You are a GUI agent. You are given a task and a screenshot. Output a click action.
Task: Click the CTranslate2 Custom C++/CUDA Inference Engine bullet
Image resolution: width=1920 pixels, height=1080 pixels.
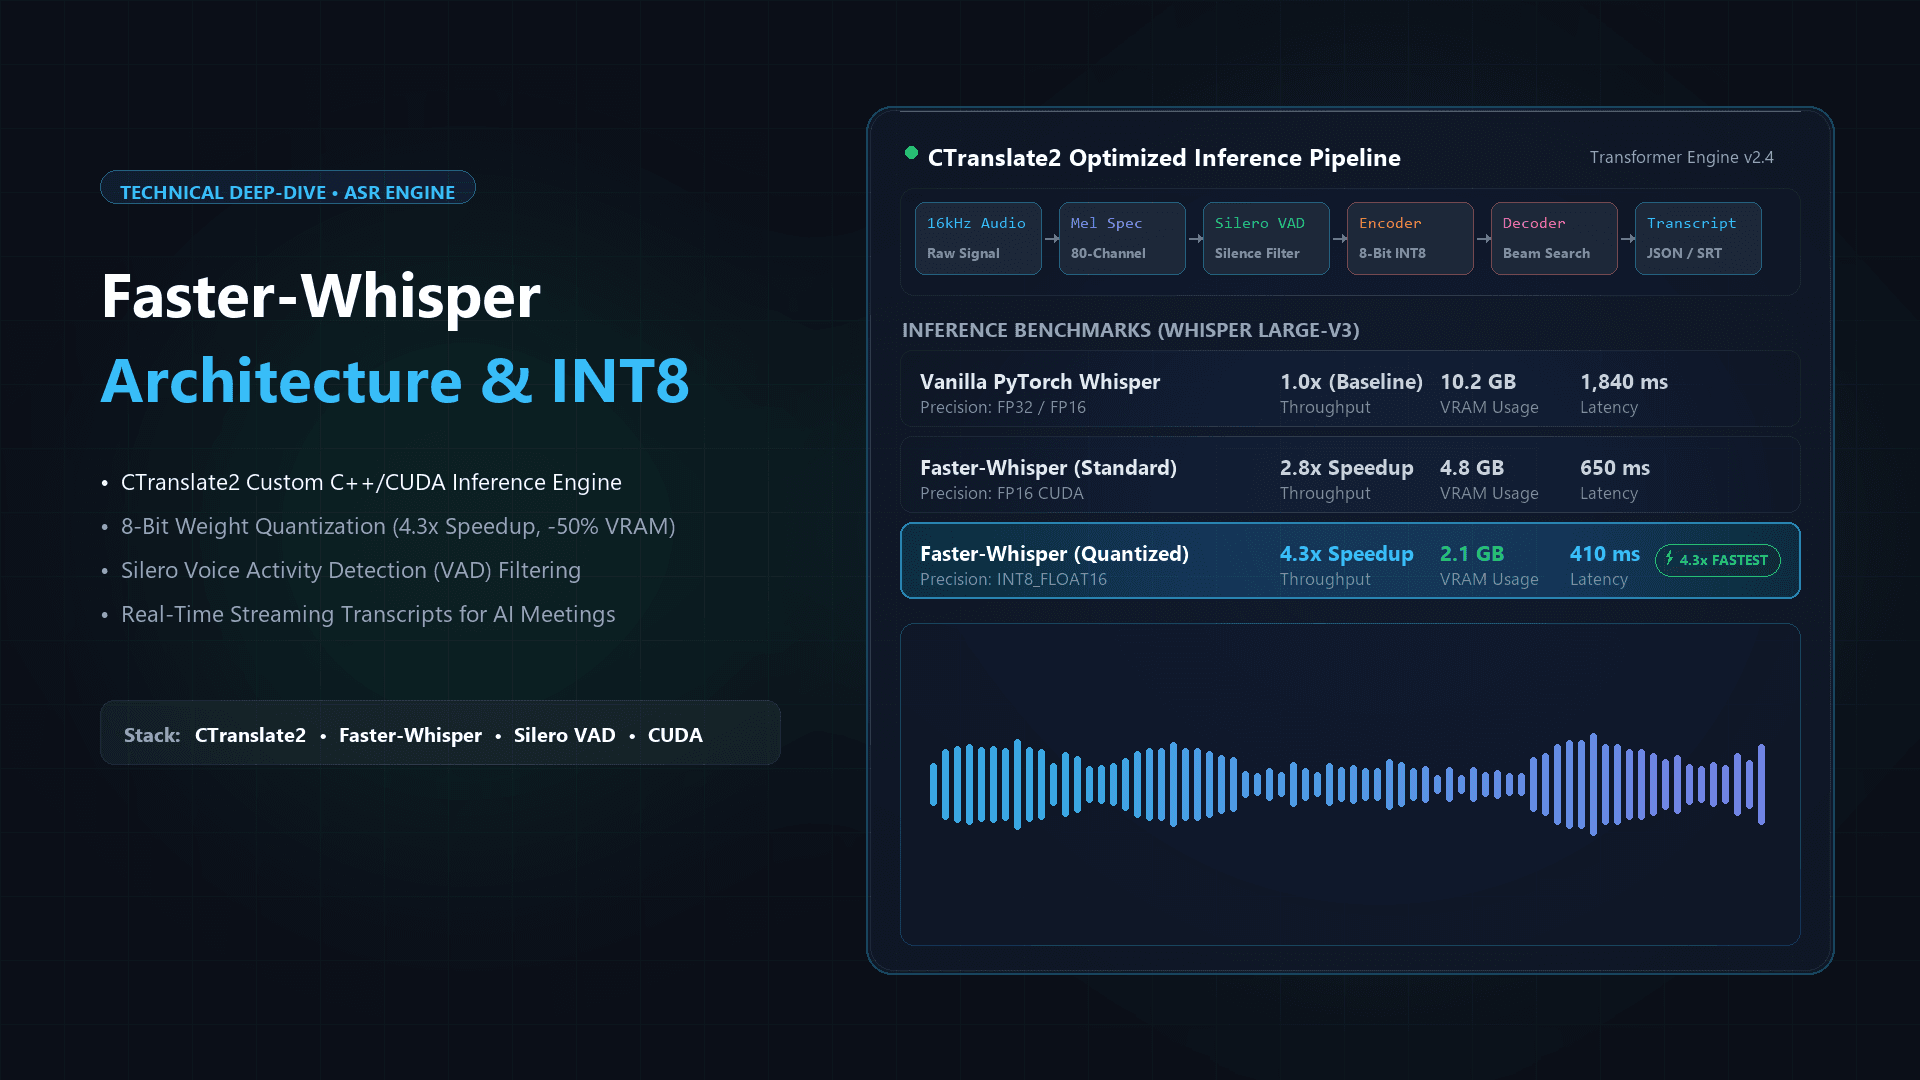tap(371, 482)
